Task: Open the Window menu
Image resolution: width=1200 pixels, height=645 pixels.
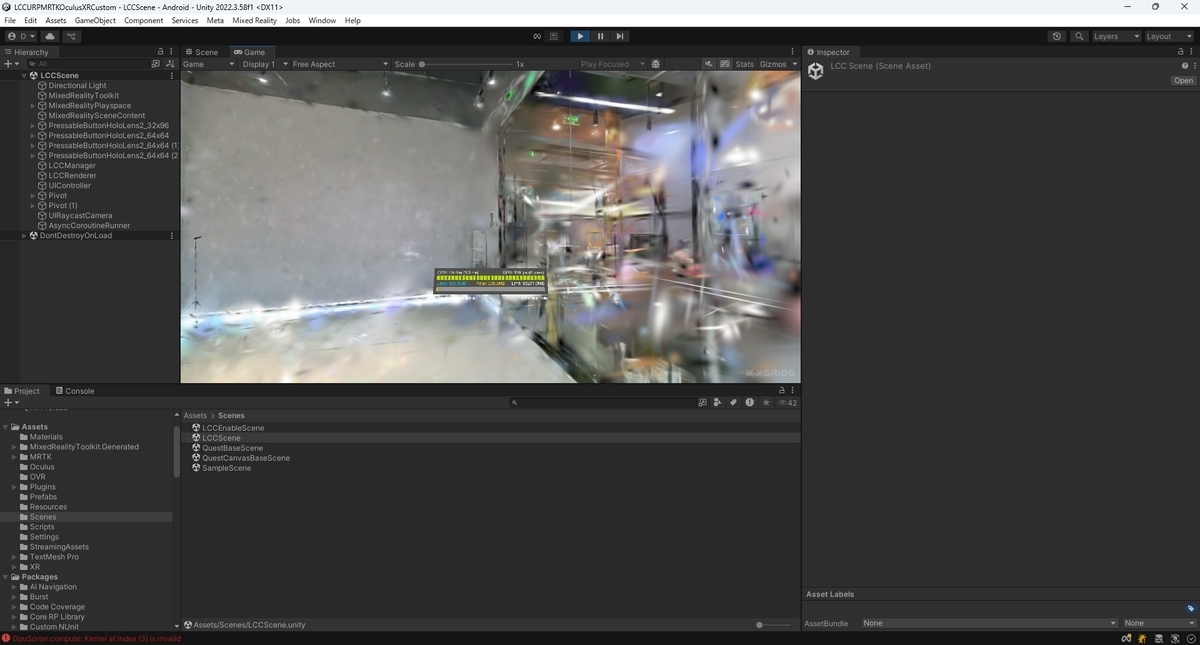Action: tap(322, 20)
